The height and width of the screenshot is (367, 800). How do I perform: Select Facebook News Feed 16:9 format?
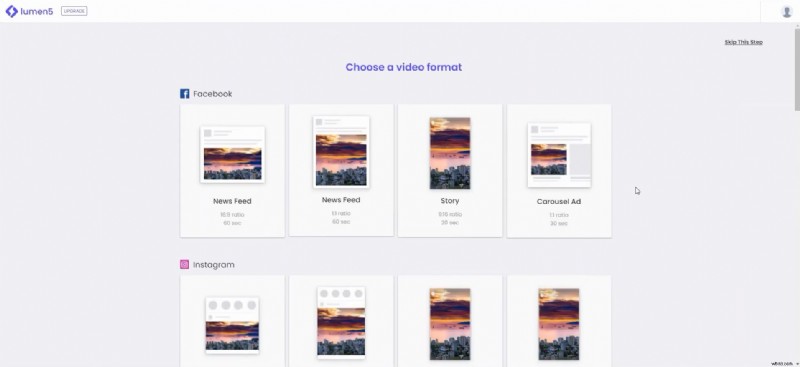pos(232,170)
